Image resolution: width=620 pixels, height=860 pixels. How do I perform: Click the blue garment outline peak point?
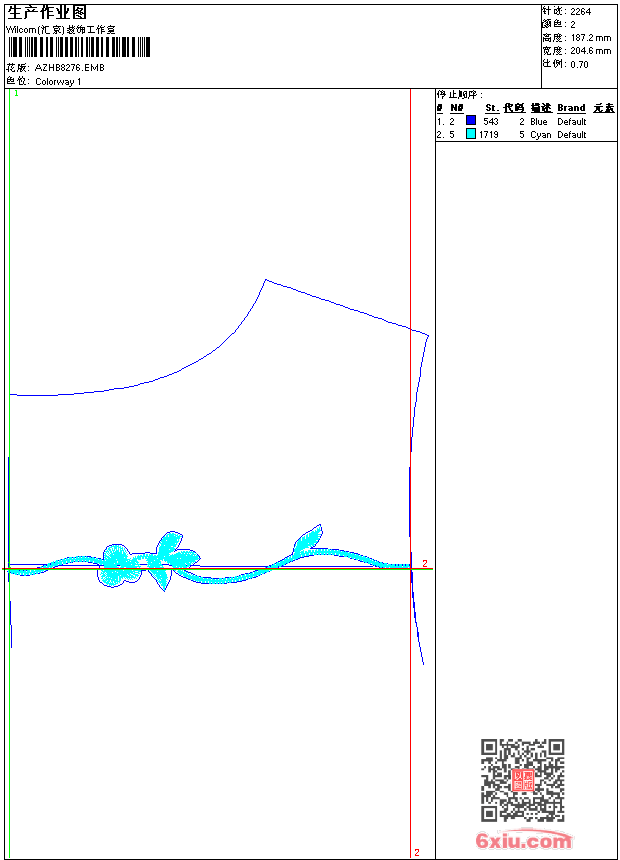click(266, 280)
